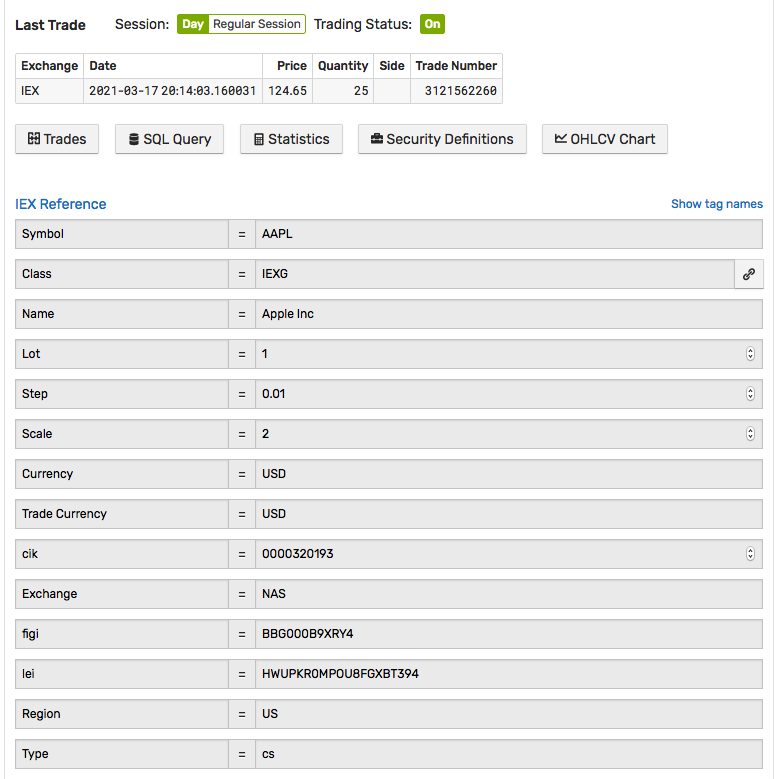Click the Step value stepper

coord(750,394)
